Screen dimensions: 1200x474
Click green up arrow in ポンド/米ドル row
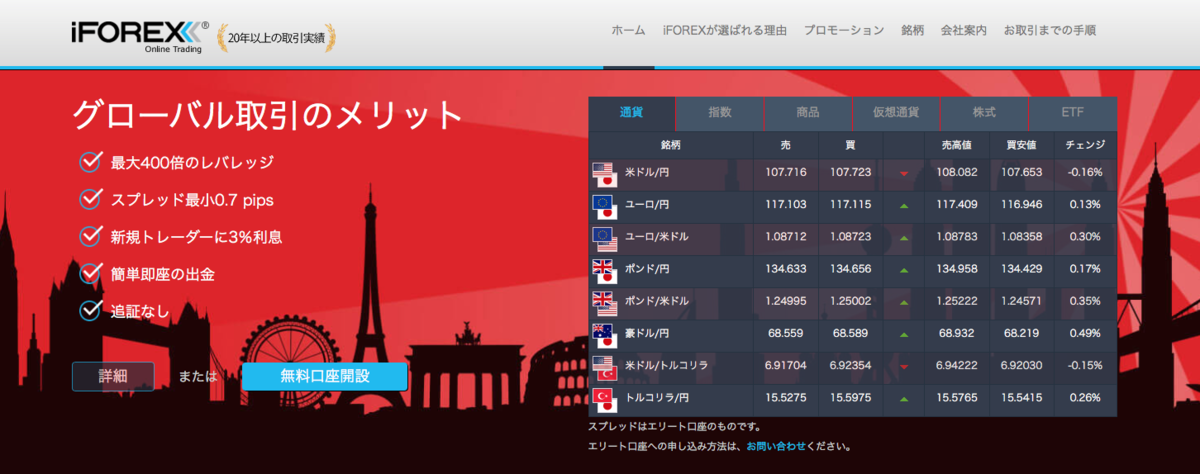904,302
